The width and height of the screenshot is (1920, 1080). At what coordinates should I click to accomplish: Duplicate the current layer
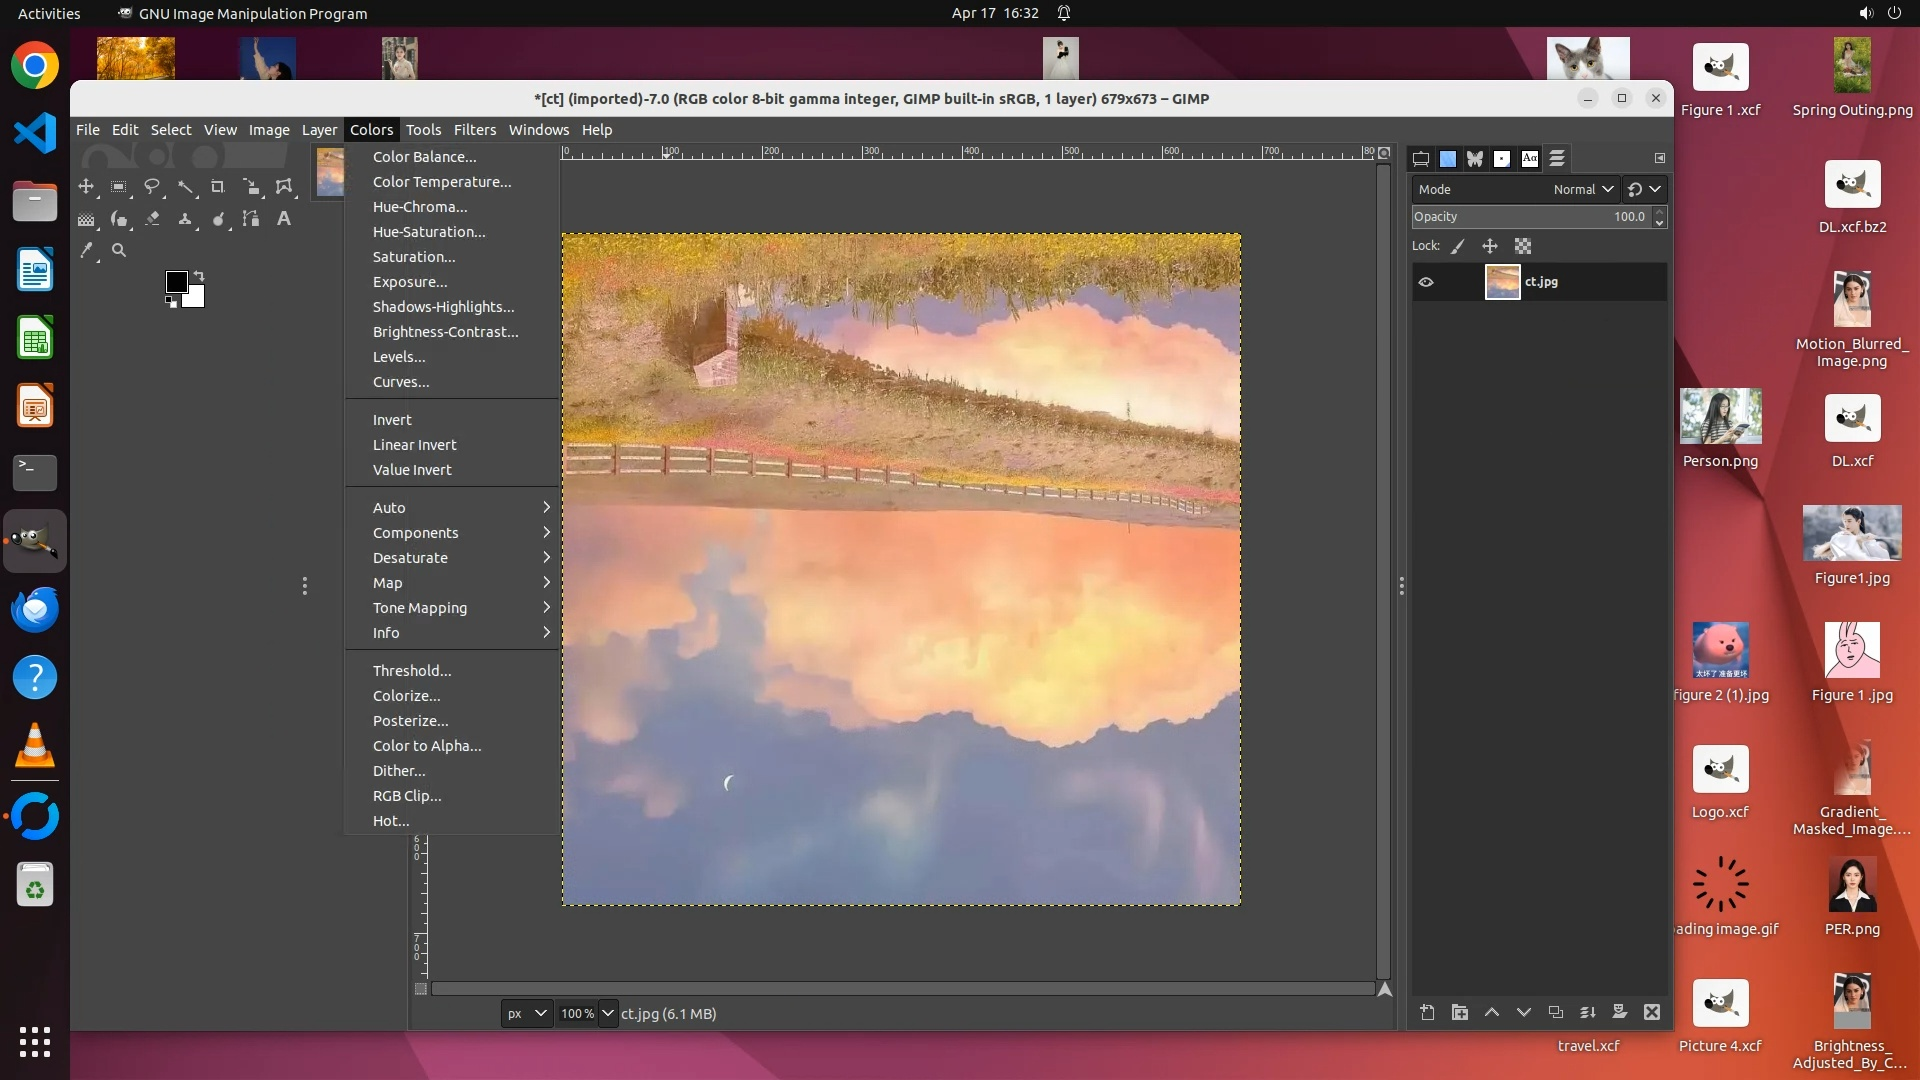coord(1556,1013)
